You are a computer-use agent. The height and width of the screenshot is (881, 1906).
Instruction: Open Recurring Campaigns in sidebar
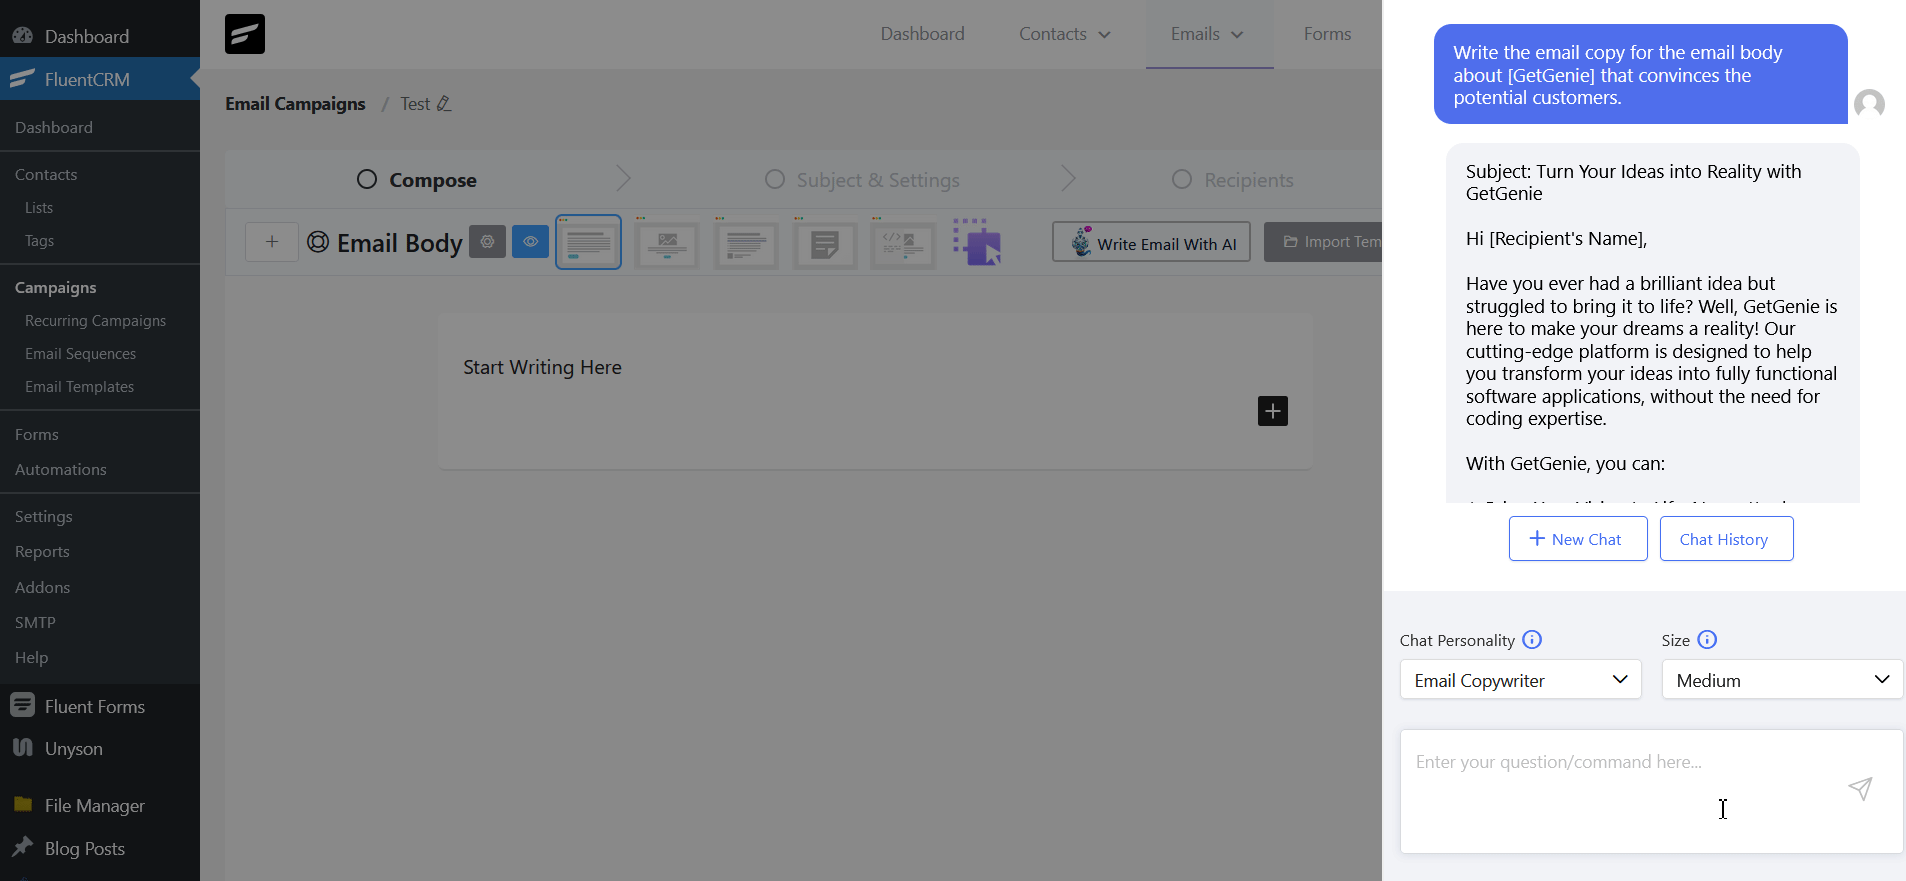(x=95, y=321)
